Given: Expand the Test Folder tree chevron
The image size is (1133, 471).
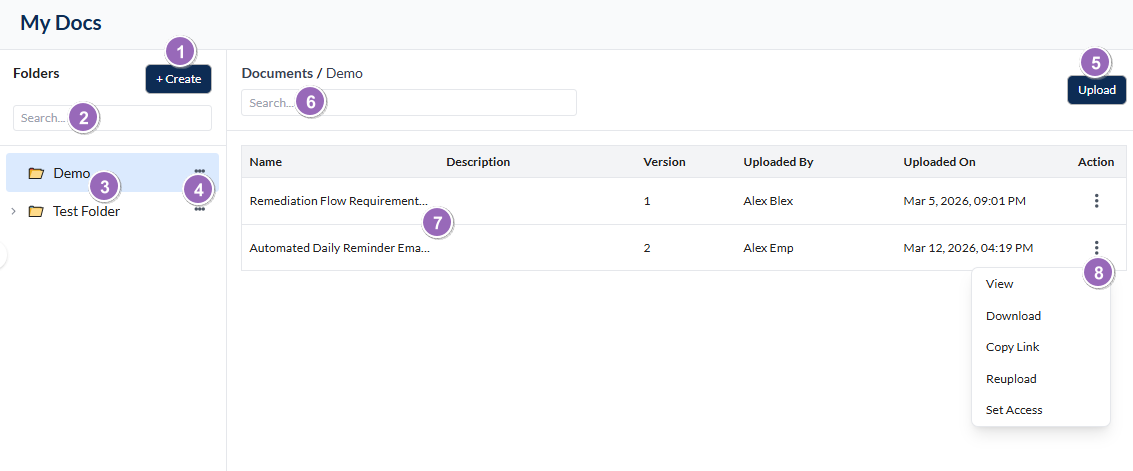Looking at the screenshot, I should pyautogui.click(x=13, y=212).
